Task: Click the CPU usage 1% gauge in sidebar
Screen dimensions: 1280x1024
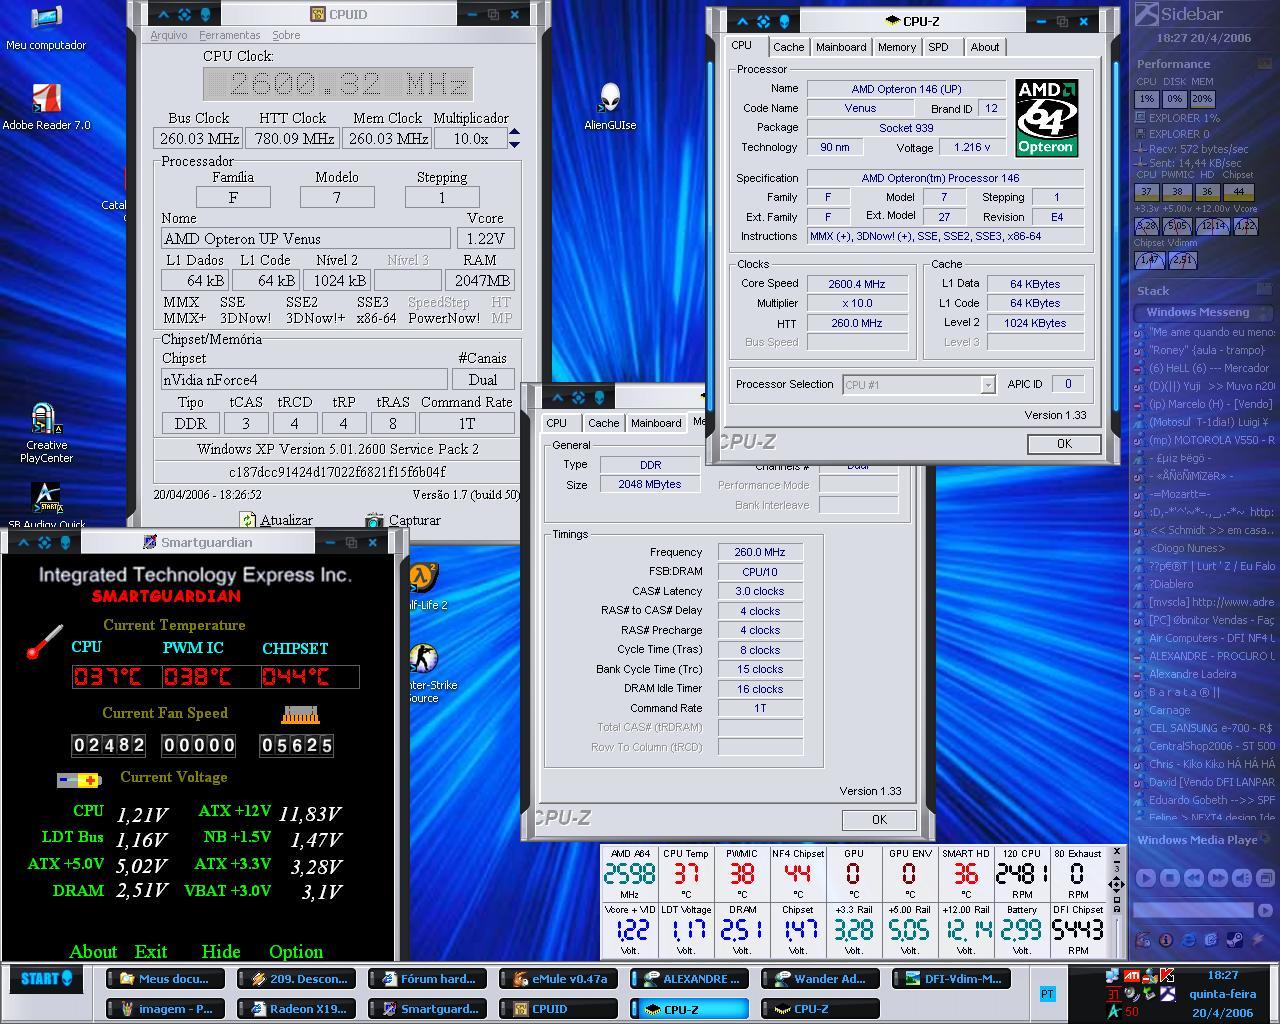Action: (x=1146, y=99)
